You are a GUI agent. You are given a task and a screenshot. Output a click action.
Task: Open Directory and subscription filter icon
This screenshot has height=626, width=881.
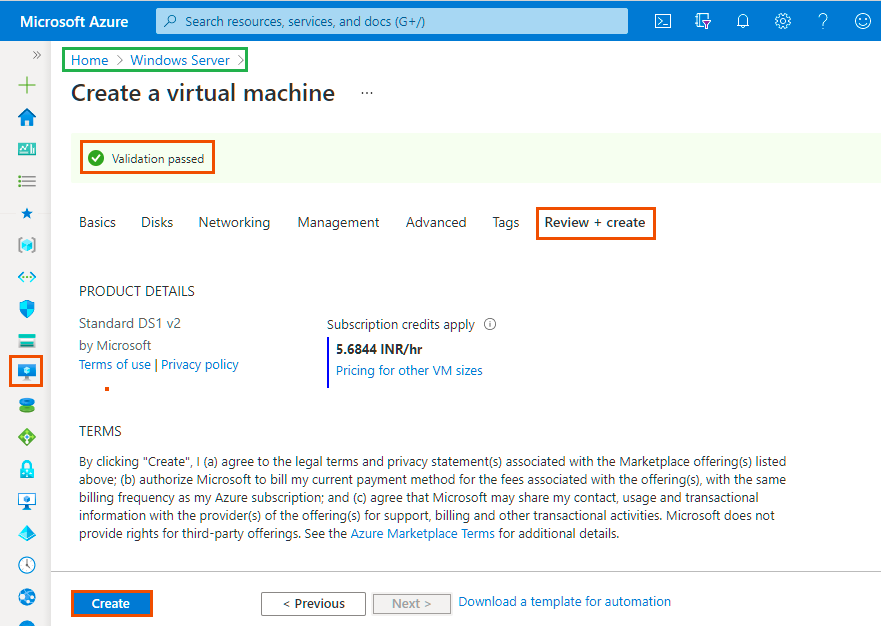703,21
